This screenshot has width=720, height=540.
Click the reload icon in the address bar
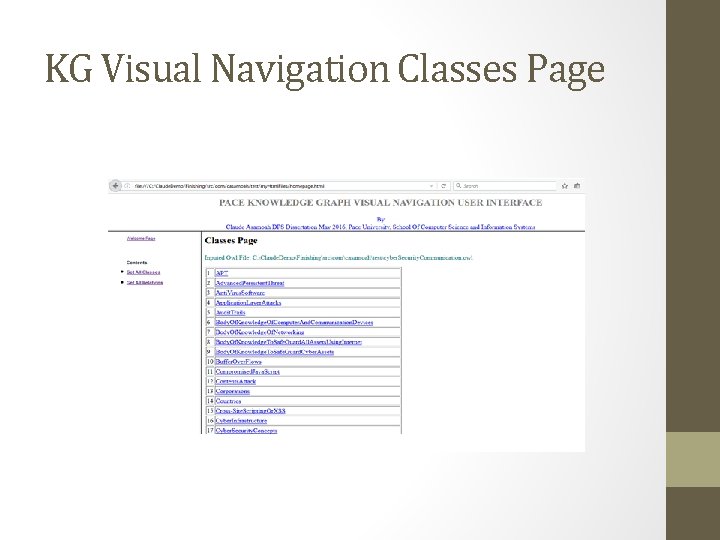(x=444, y=186)
